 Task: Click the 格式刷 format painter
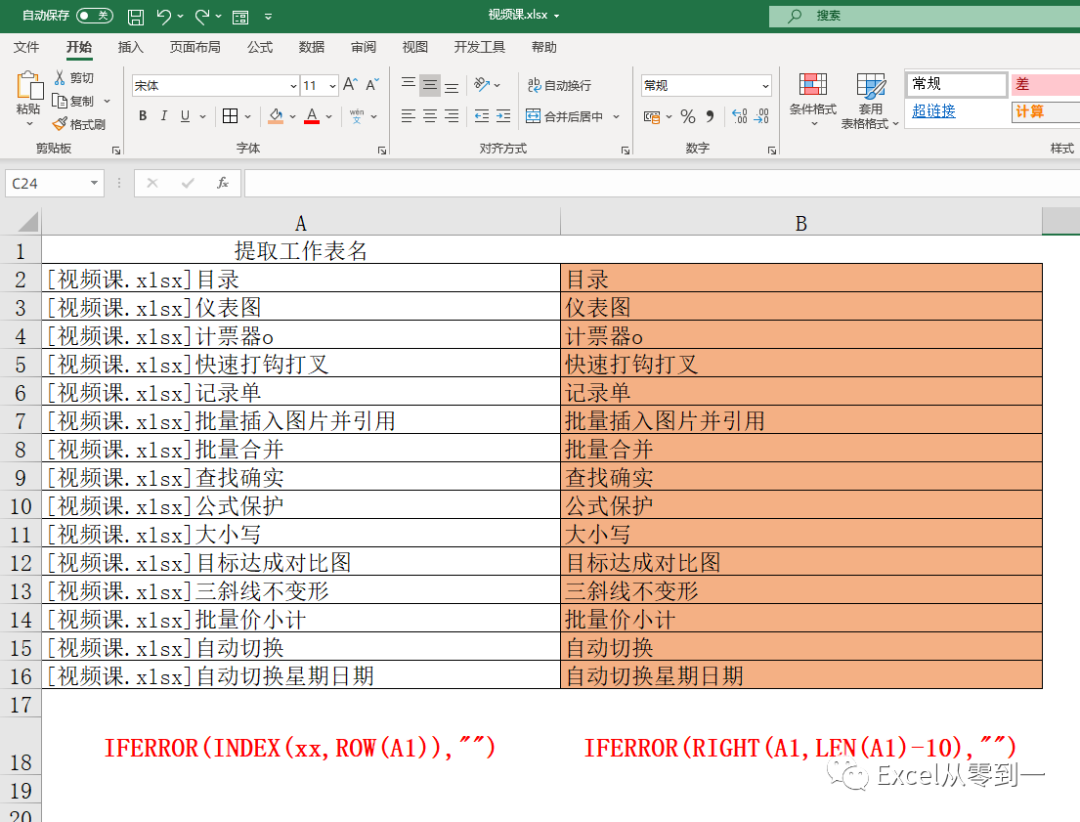pos(79,124)
